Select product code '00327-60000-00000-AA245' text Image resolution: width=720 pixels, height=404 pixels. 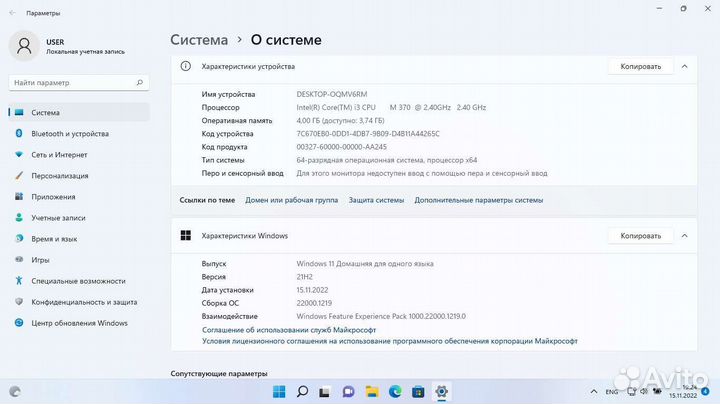tap(342, 147)
